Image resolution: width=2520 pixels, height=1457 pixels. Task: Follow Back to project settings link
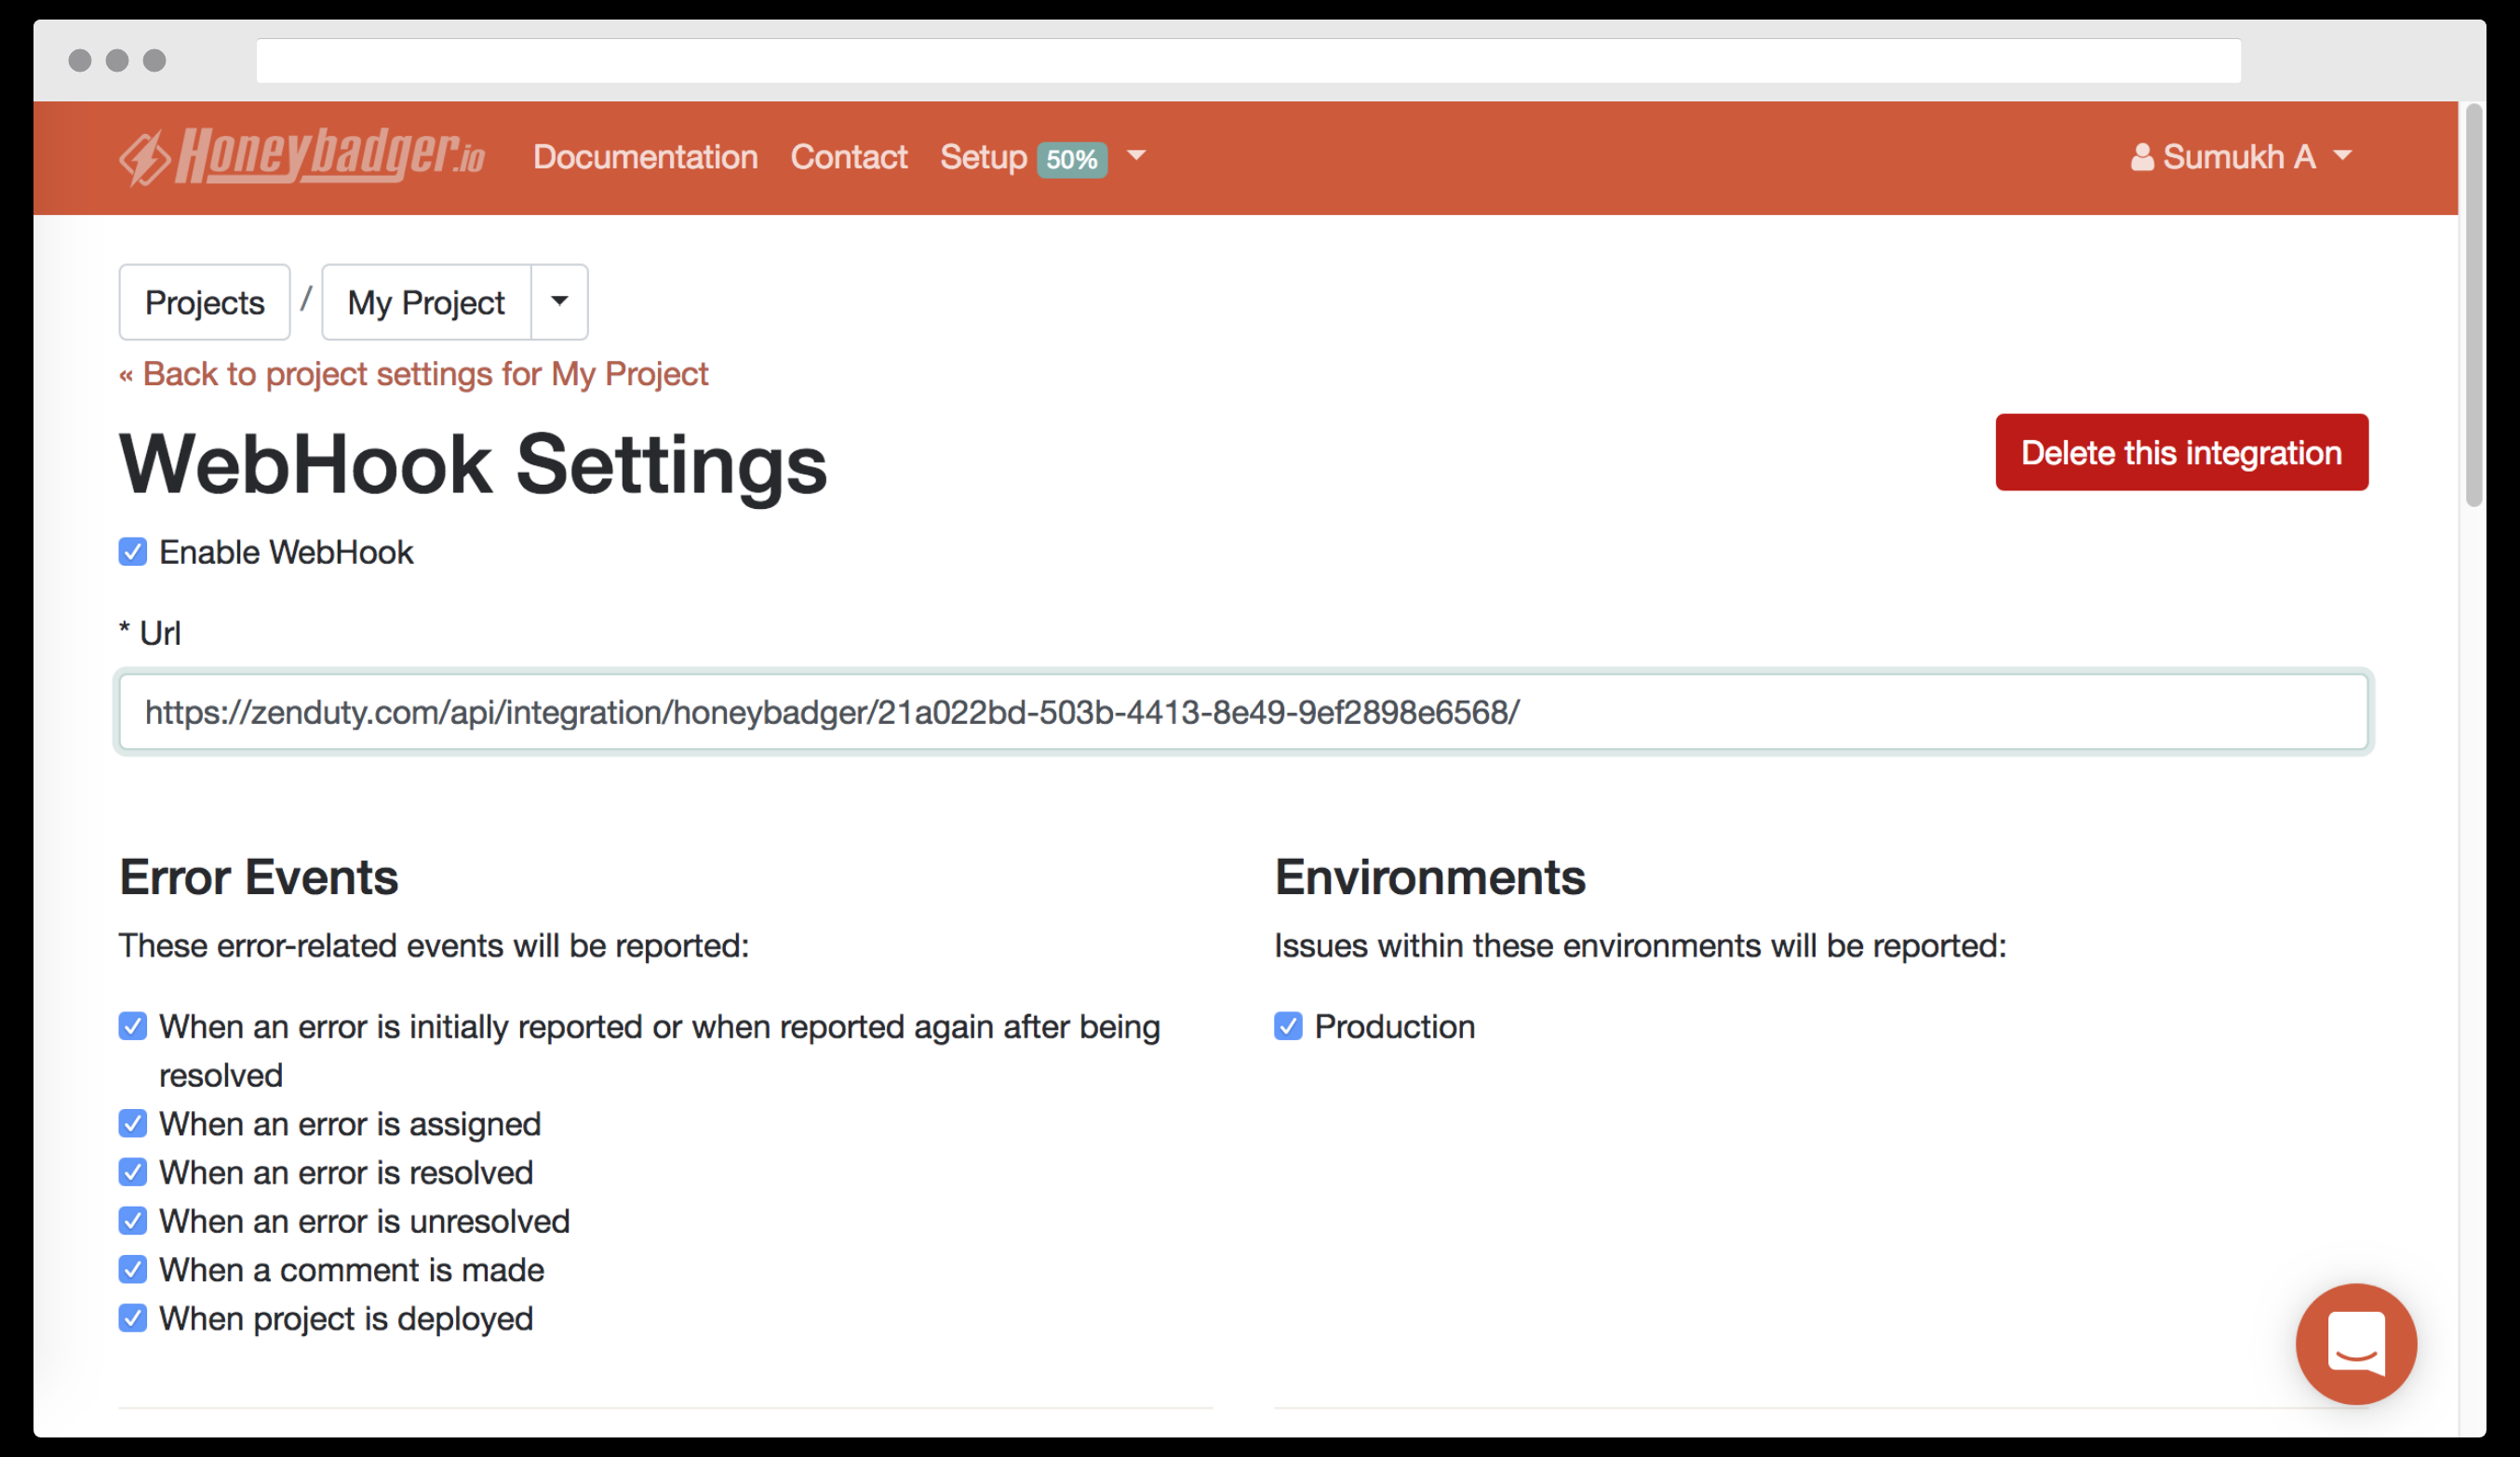pos(413,374)
